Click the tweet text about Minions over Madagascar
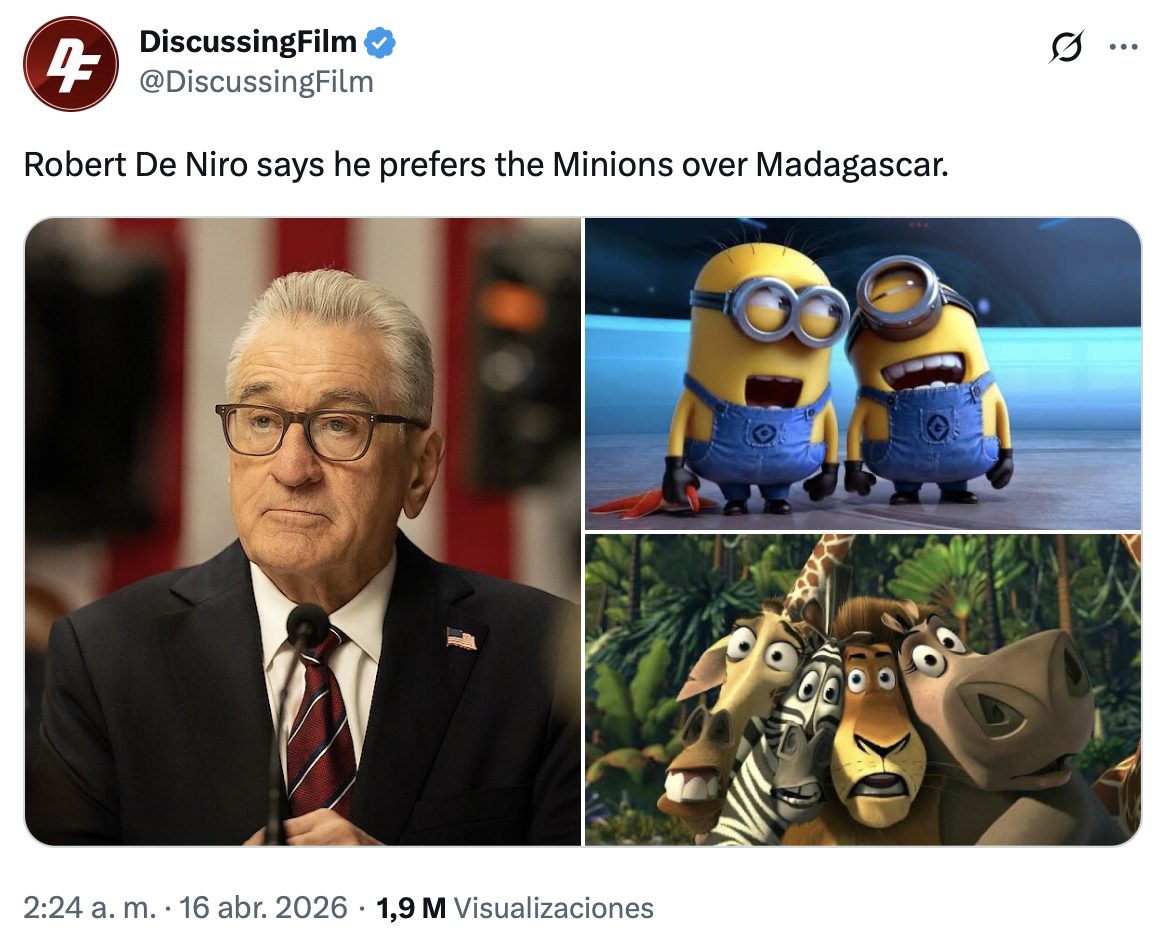Viewport: 1164px width, 944px height. [x=486, y=164]
